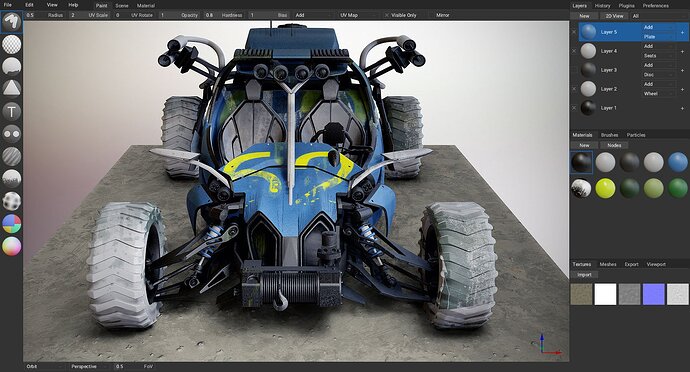Click the Nodes button
Image resolution: width=690 pixels, height=372 pixels.
point(614,145)
